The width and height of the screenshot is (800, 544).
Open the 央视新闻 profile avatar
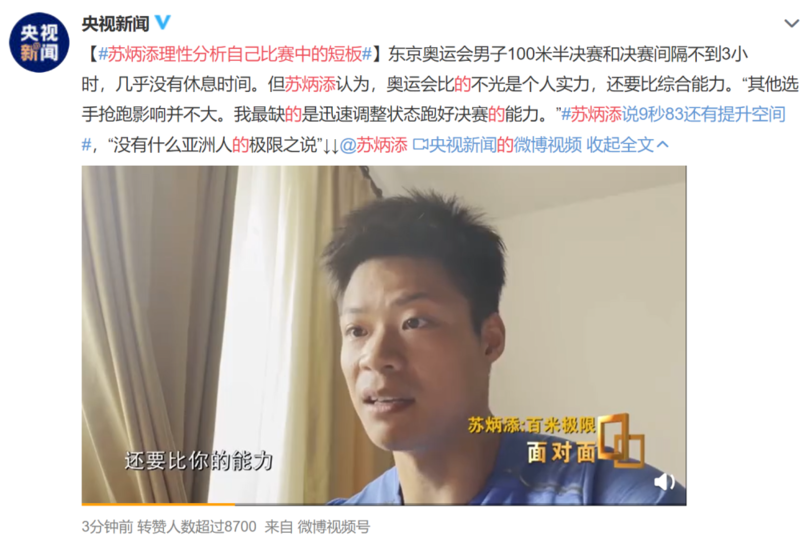tap(39, 42)
